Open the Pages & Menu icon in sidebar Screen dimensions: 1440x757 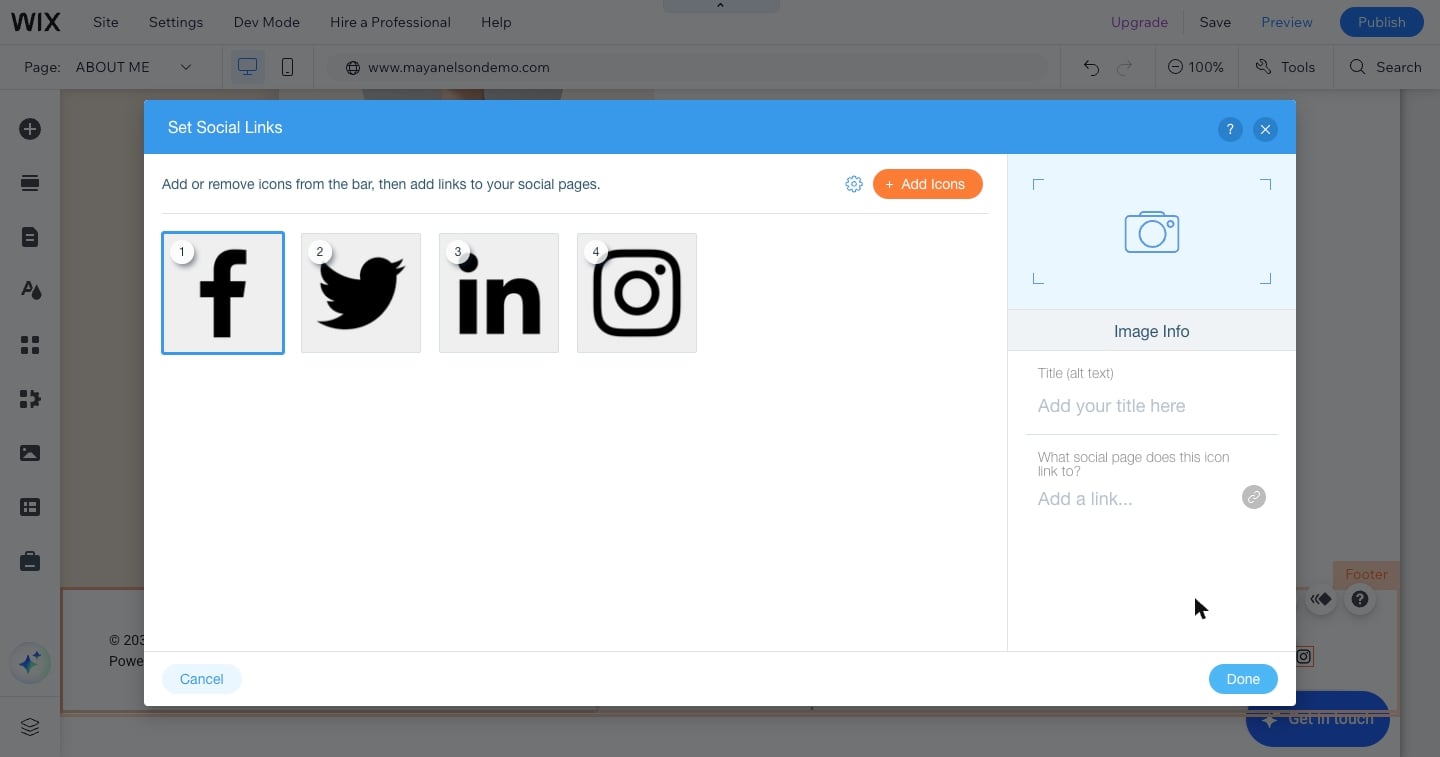click(x=30, y=237)
